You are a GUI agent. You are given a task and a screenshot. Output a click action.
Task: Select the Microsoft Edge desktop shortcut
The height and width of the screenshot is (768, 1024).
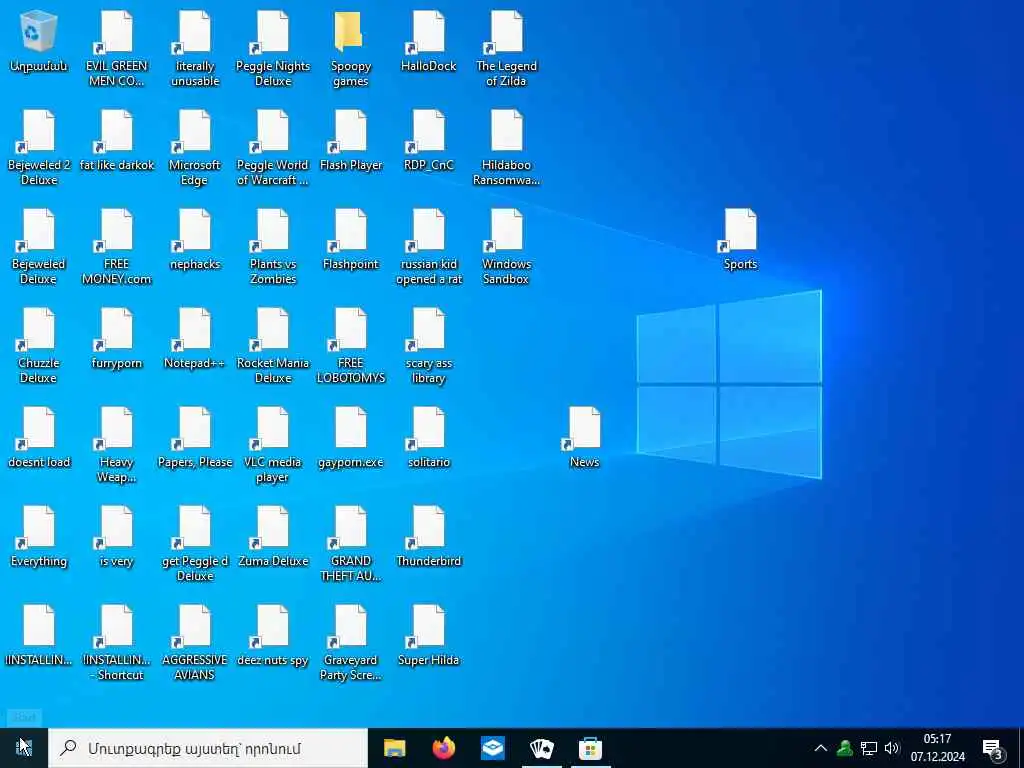click(195, 148)
